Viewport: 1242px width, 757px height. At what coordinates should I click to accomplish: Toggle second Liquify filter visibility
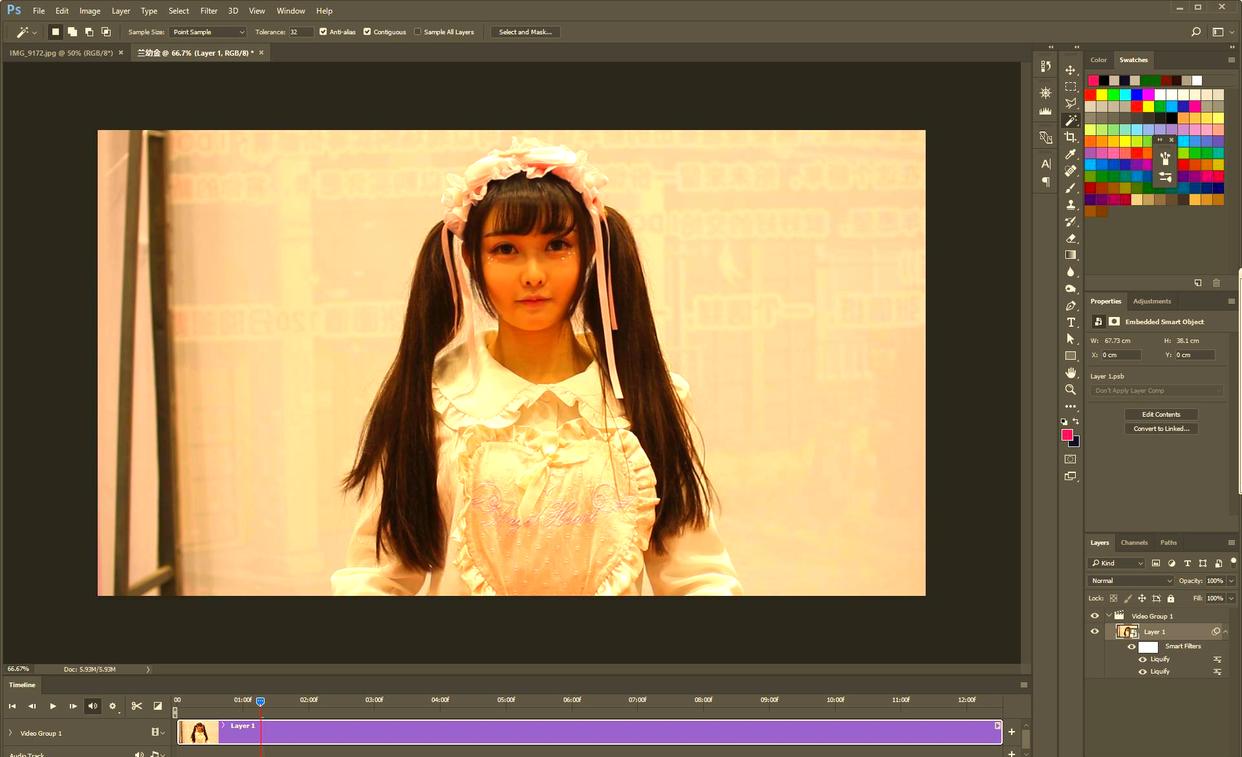click(1142, 671)
